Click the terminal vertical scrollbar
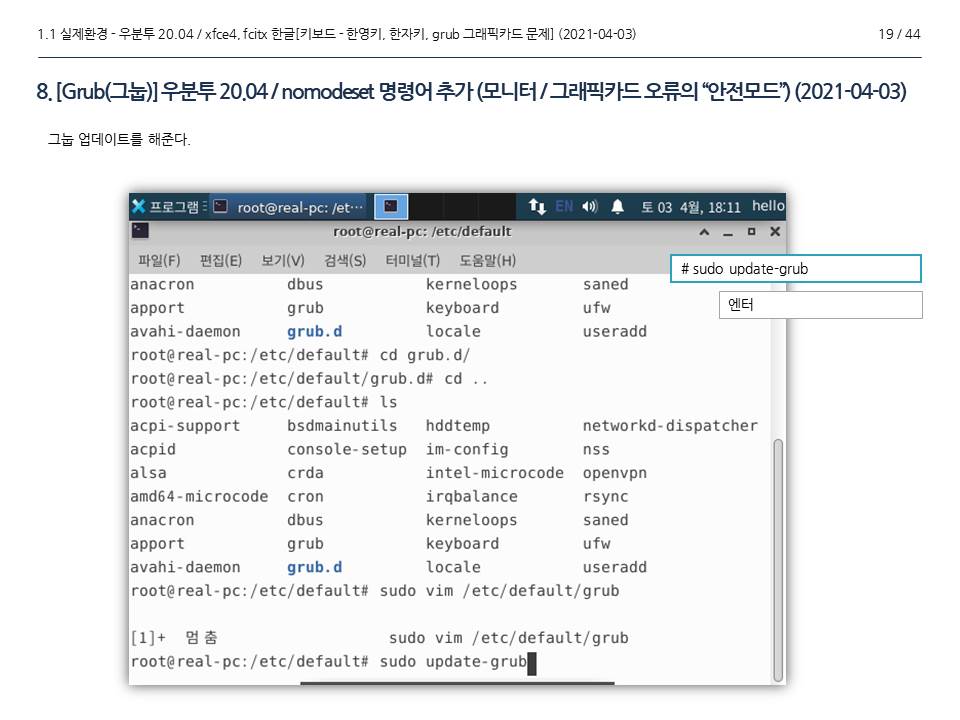 pos(778,560)
